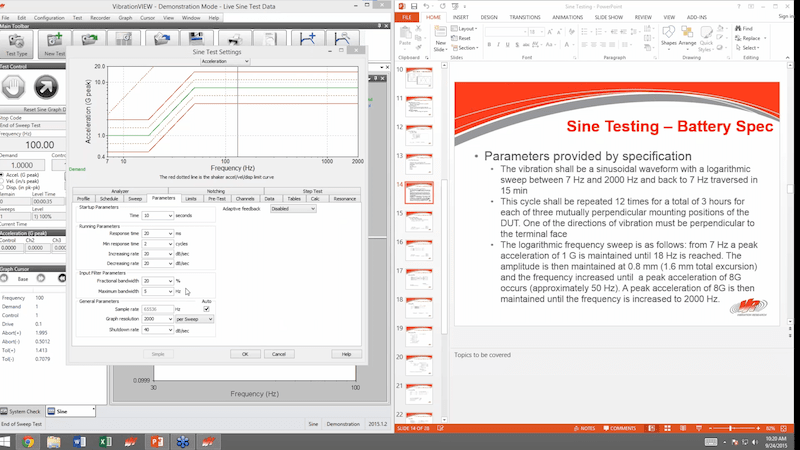Click the Sample rate input field

tap(158, 309)
